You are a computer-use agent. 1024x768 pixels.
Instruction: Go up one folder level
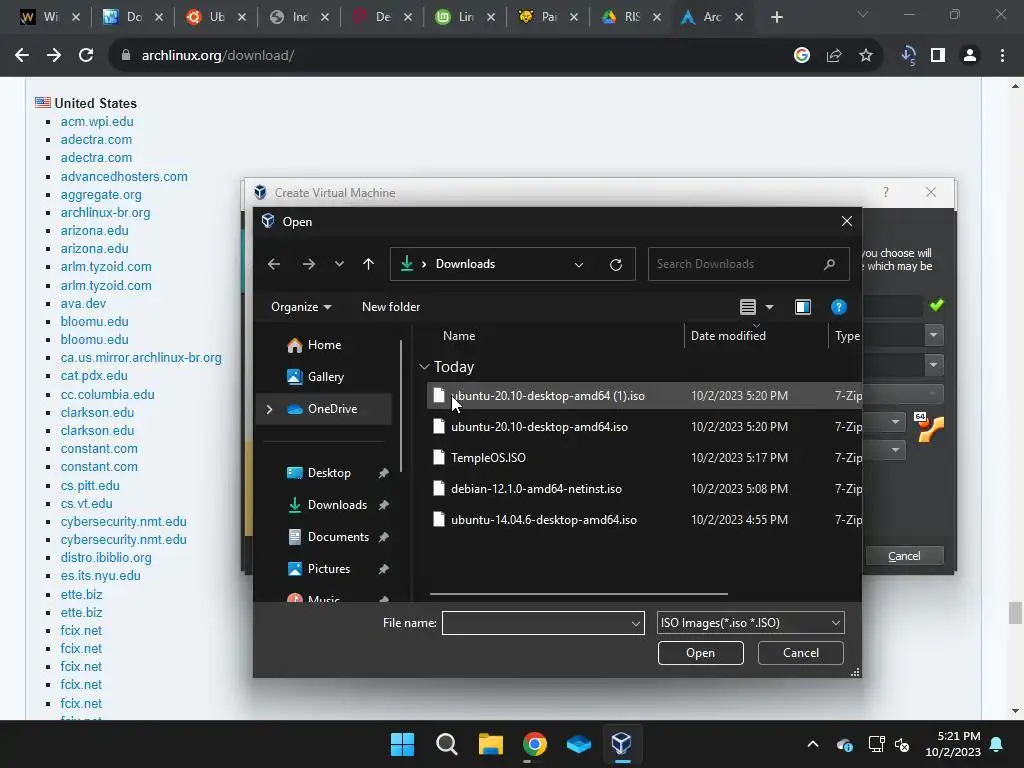pyautogui.click(x=368, y=264)
